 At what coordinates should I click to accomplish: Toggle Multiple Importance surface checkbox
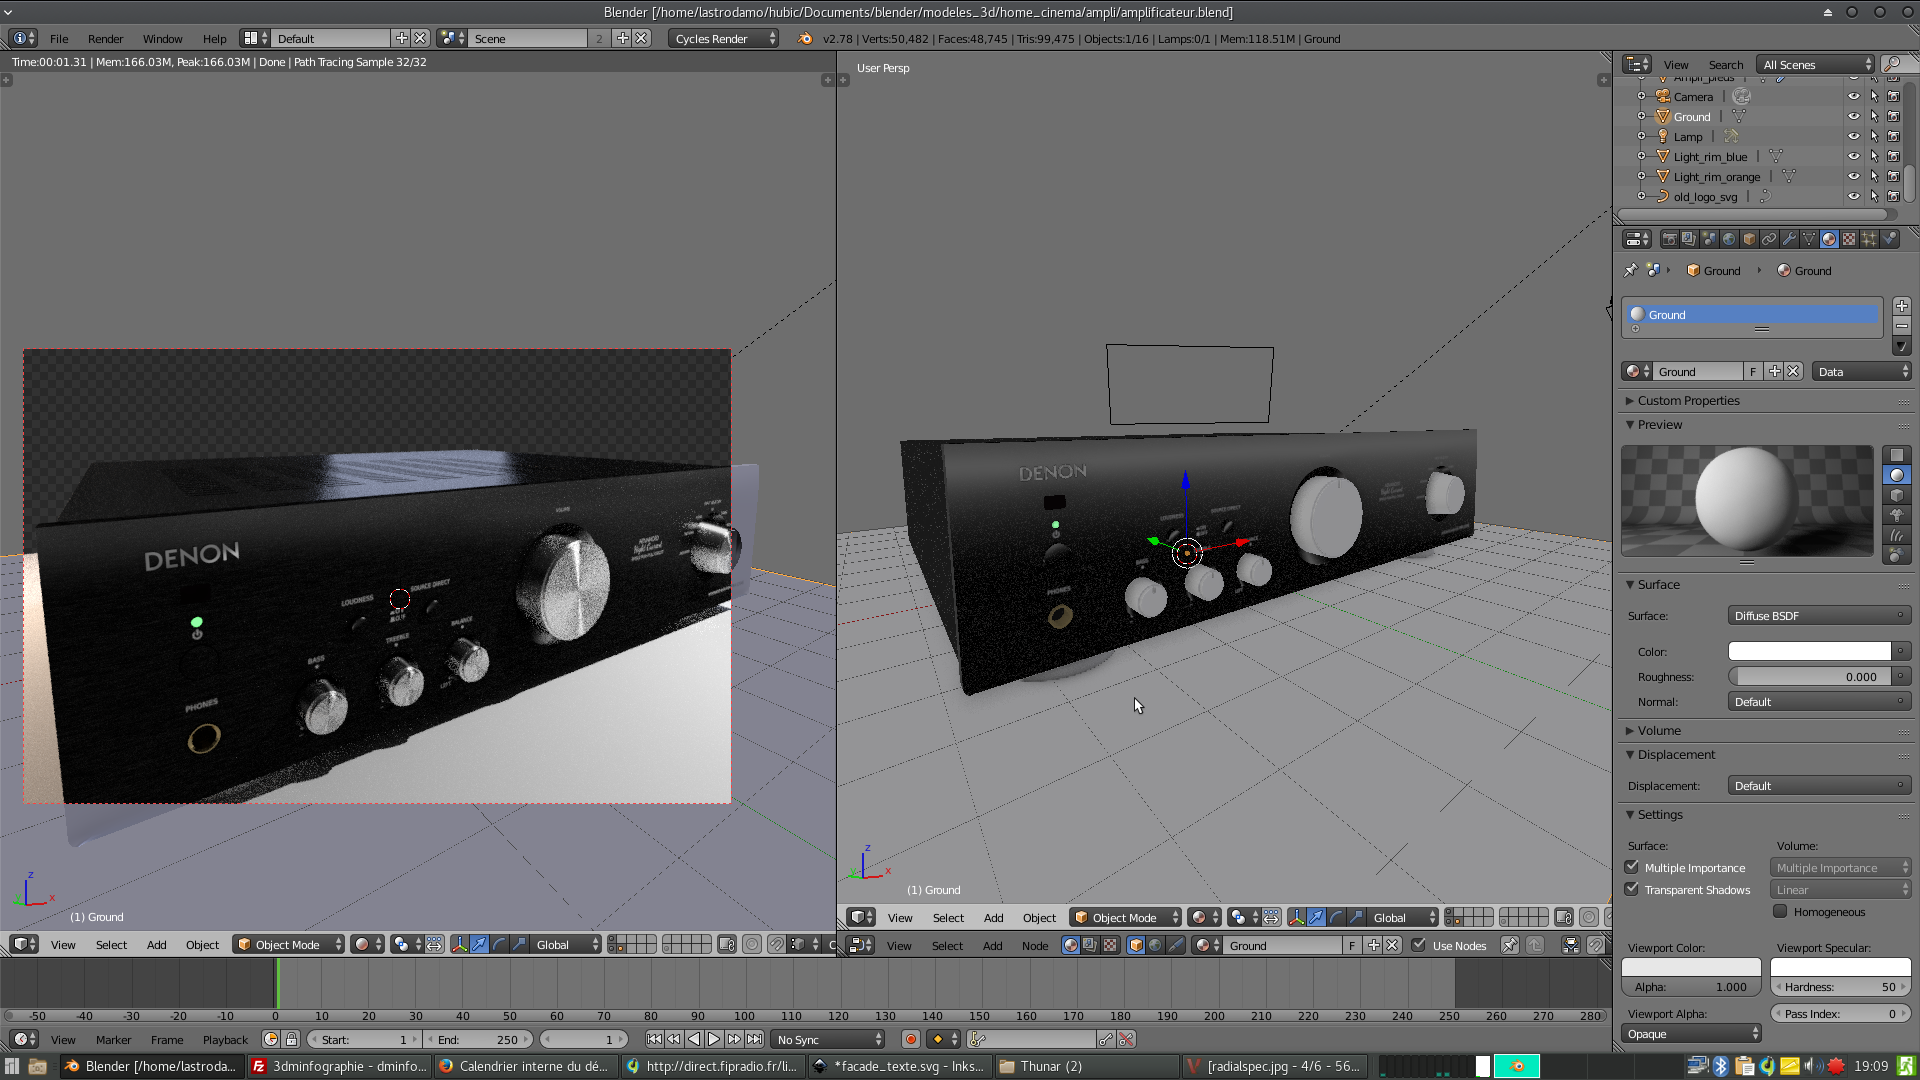[1632, 867]
